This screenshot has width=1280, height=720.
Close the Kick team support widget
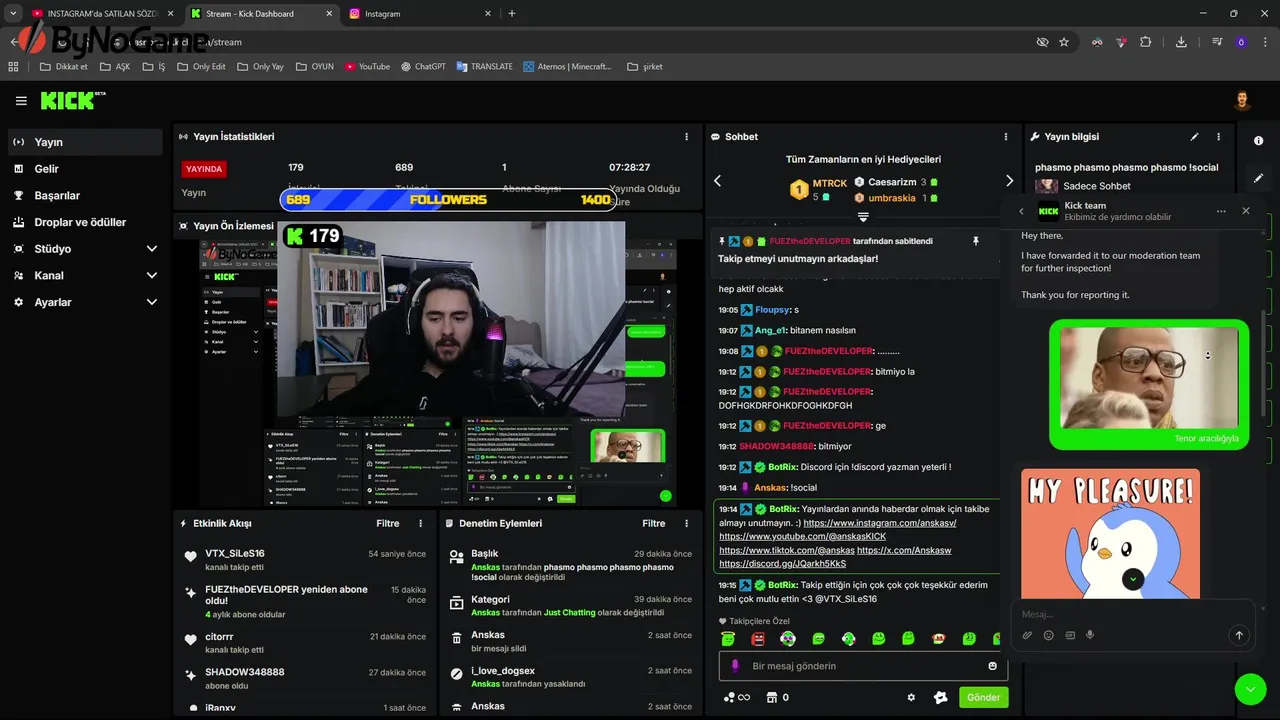click(x=1246, y=211)
